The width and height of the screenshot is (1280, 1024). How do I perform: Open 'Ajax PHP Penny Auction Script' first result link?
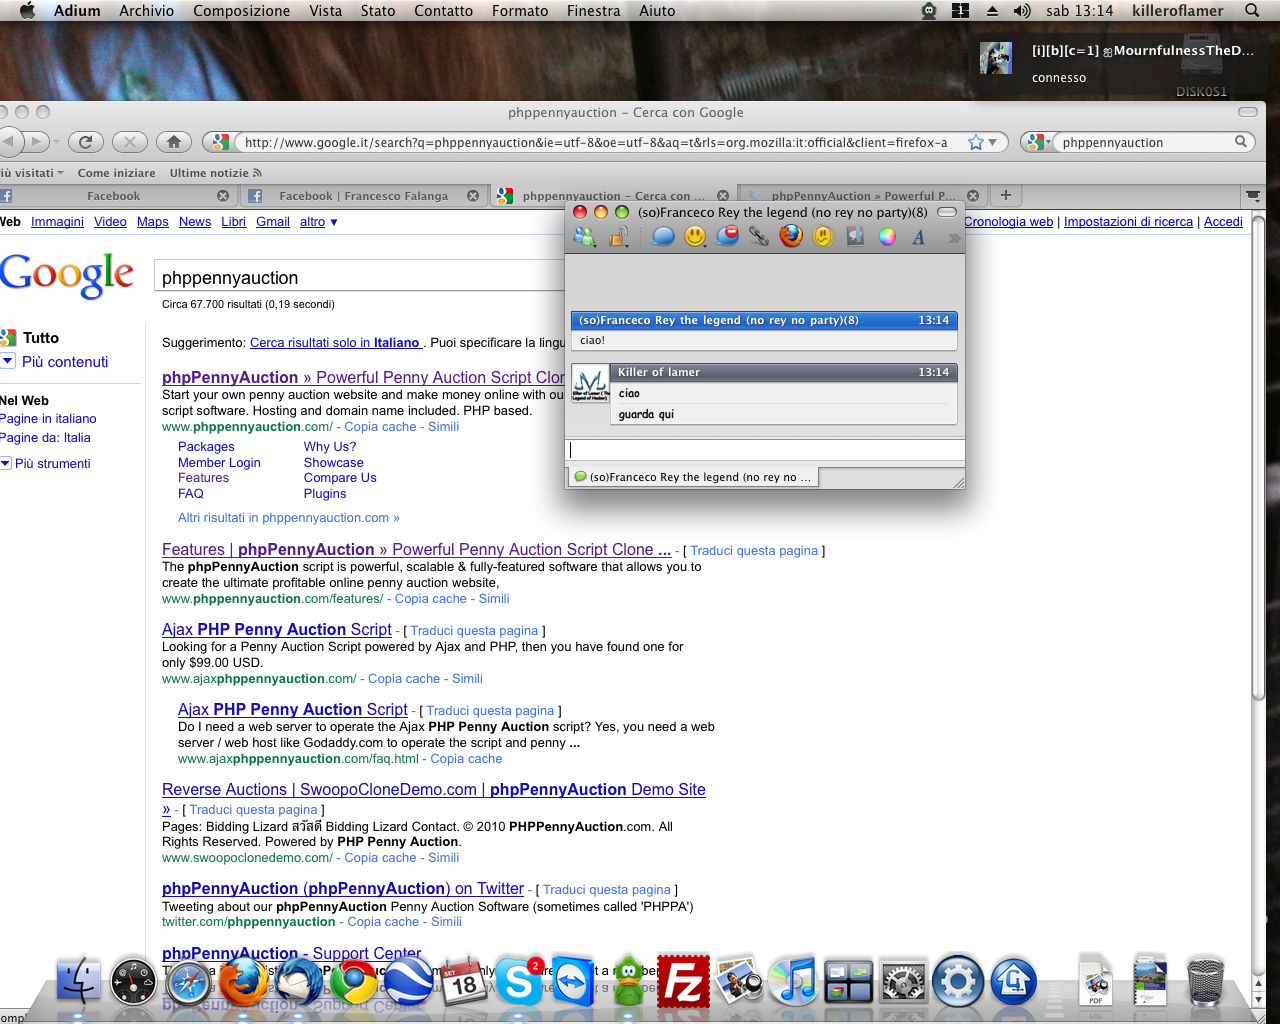tap(277, 630)
